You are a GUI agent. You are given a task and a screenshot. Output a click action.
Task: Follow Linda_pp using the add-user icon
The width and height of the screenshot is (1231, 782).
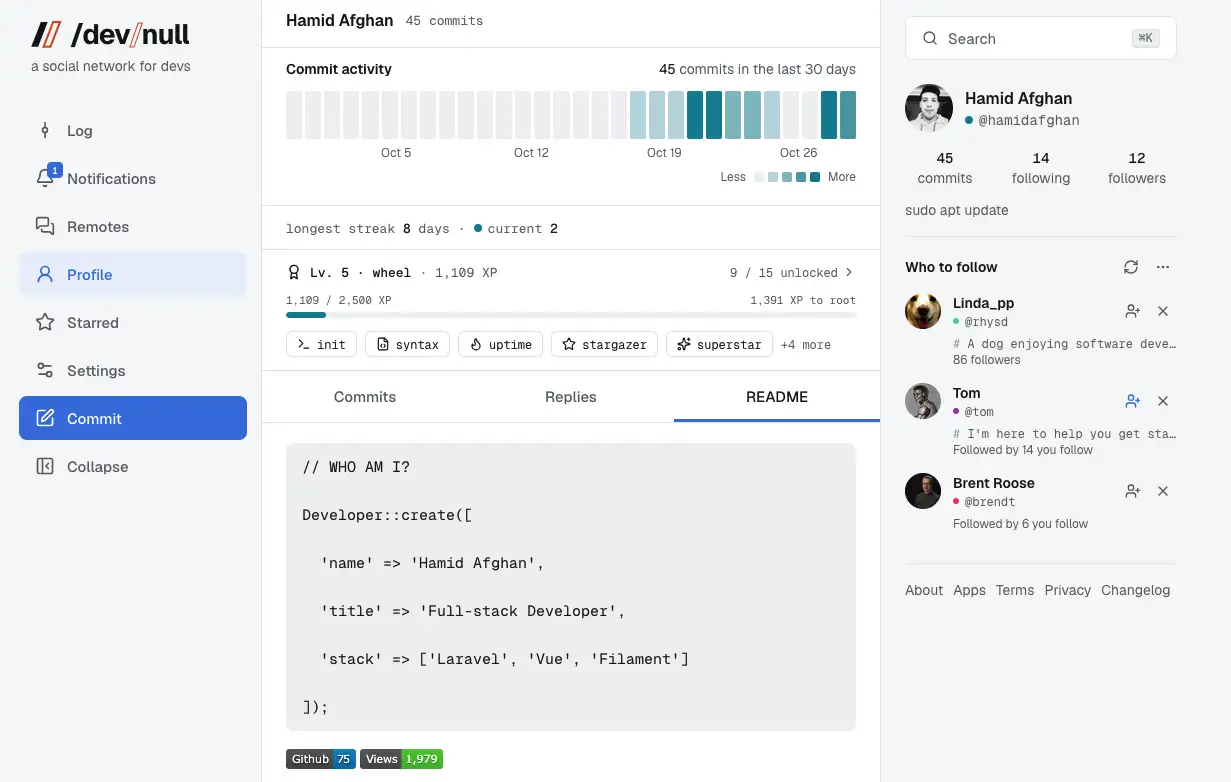click(1133, 311)
